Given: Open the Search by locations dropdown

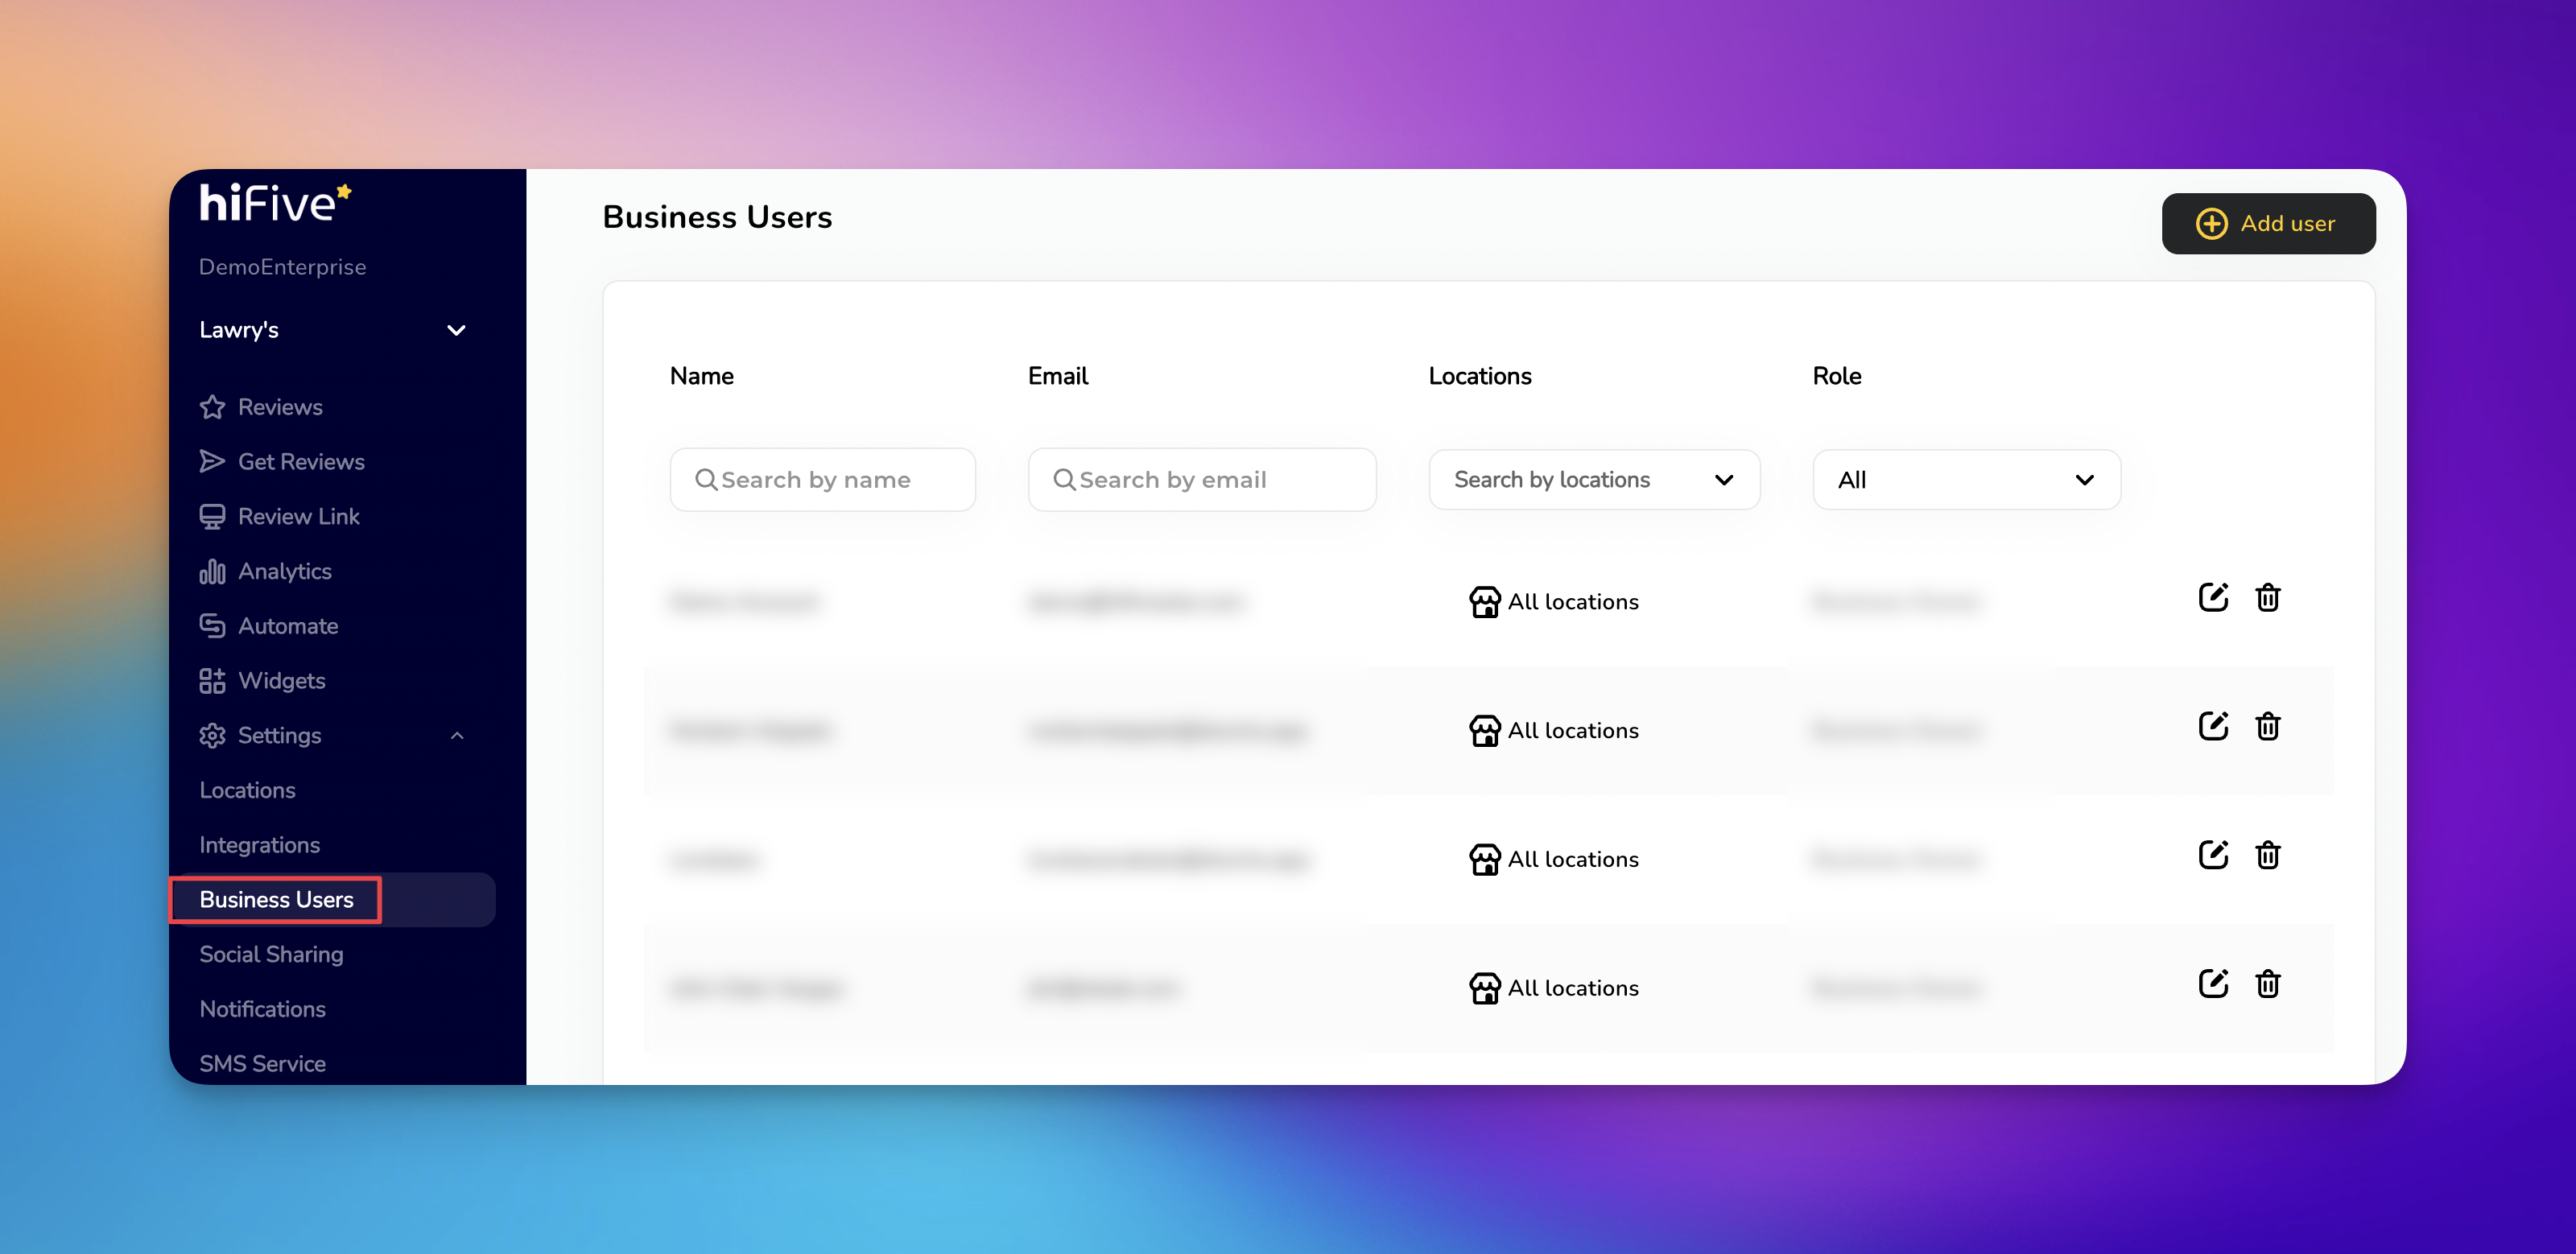Looking at the screenshot, I should pyautogui.click(x=1594, y=480).
